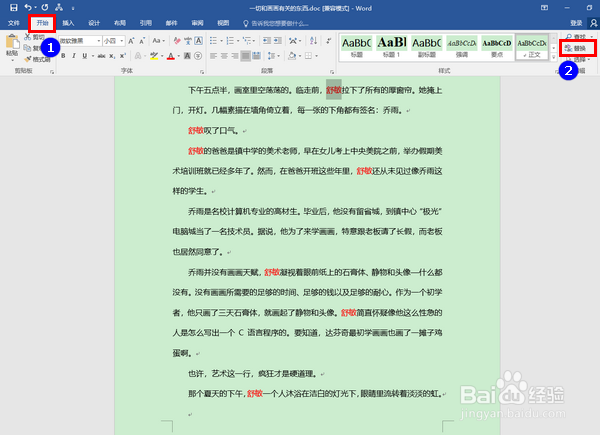Increase paragraph indent
This screenshot has height=435, width=600.
coord(278,41)
